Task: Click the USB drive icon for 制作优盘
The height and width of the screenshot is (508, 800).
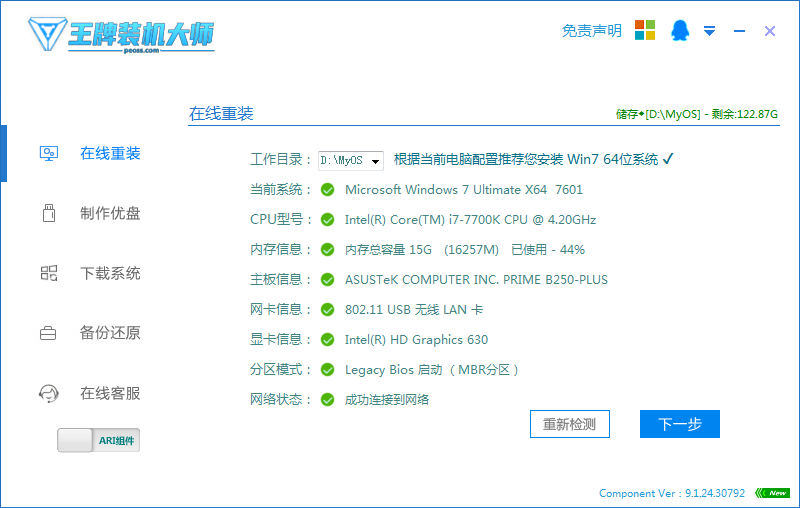Action: coord(49,213)
